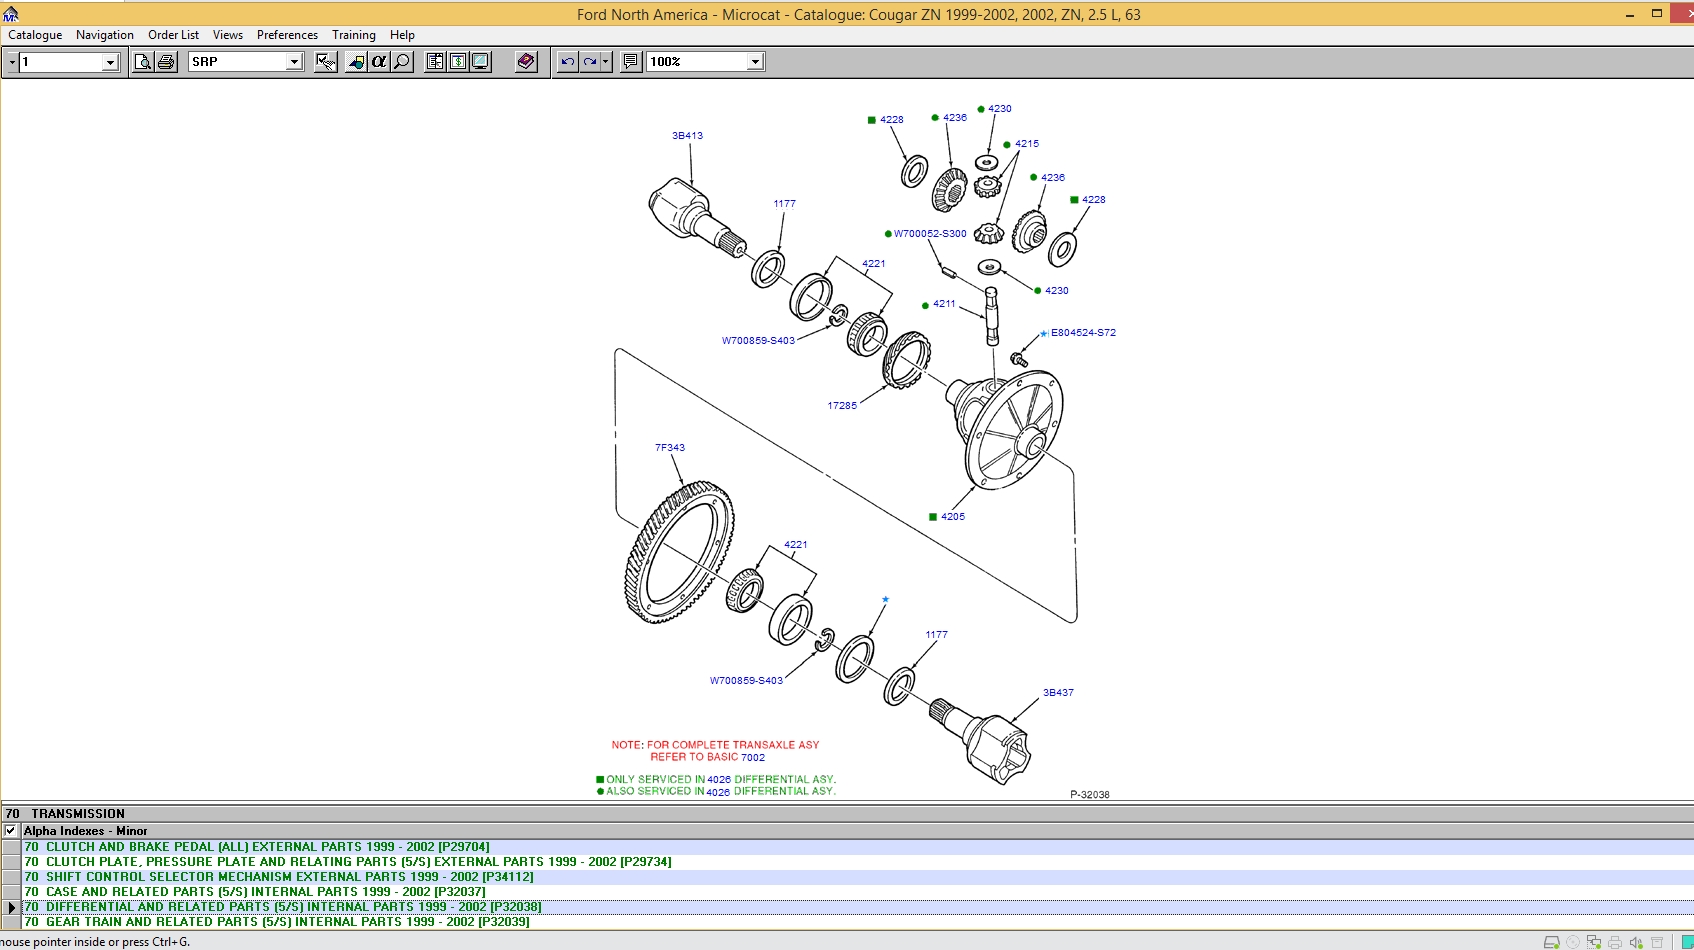Click the magnifying glass search icon
The width and height of the screenshot is (1694, 950).
(402, 62)
